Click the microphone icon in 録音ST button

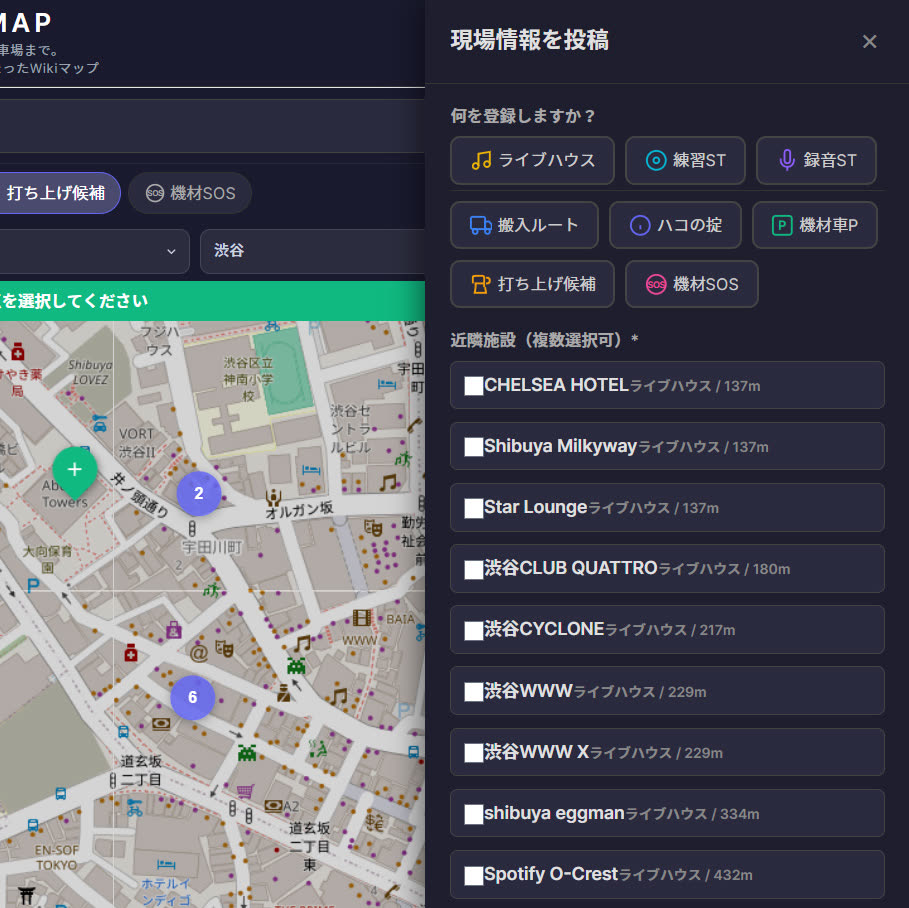787,160
